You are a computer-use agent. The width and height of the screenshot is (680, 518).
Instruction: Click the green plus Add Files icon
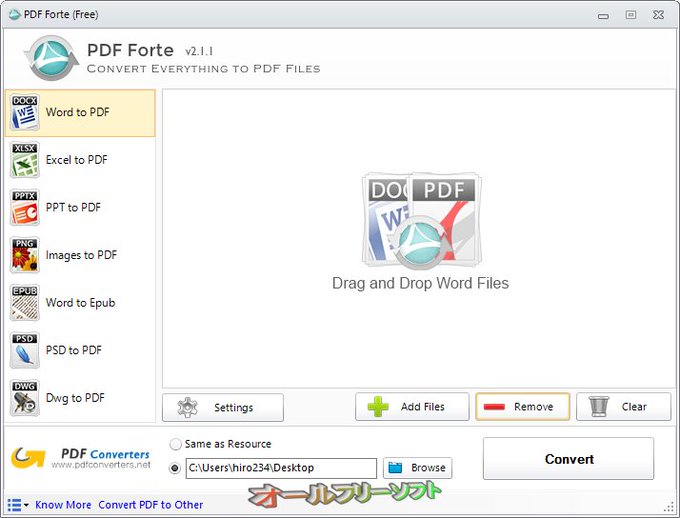(x=378, y=407)
